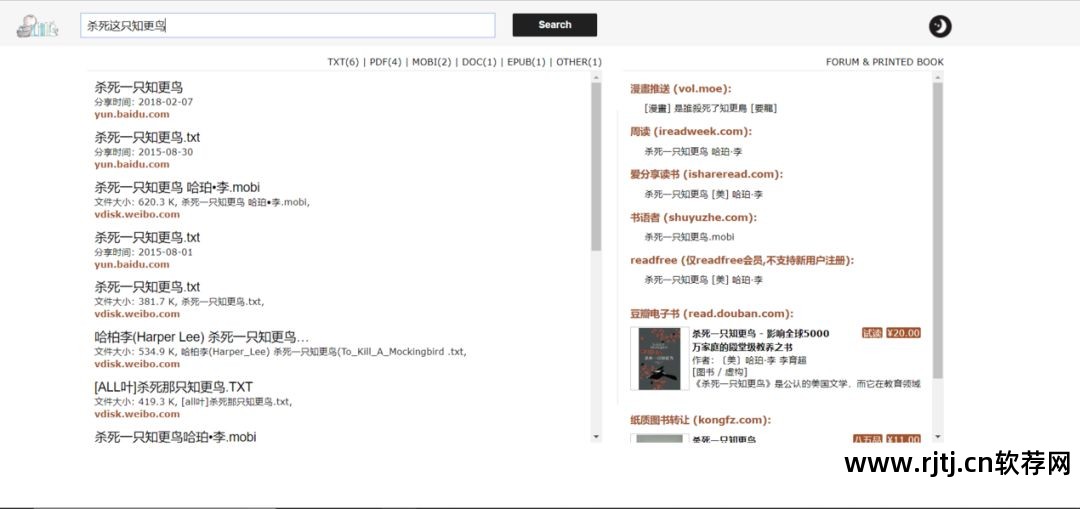Filter results by OTHER(1)

[579, 62]
